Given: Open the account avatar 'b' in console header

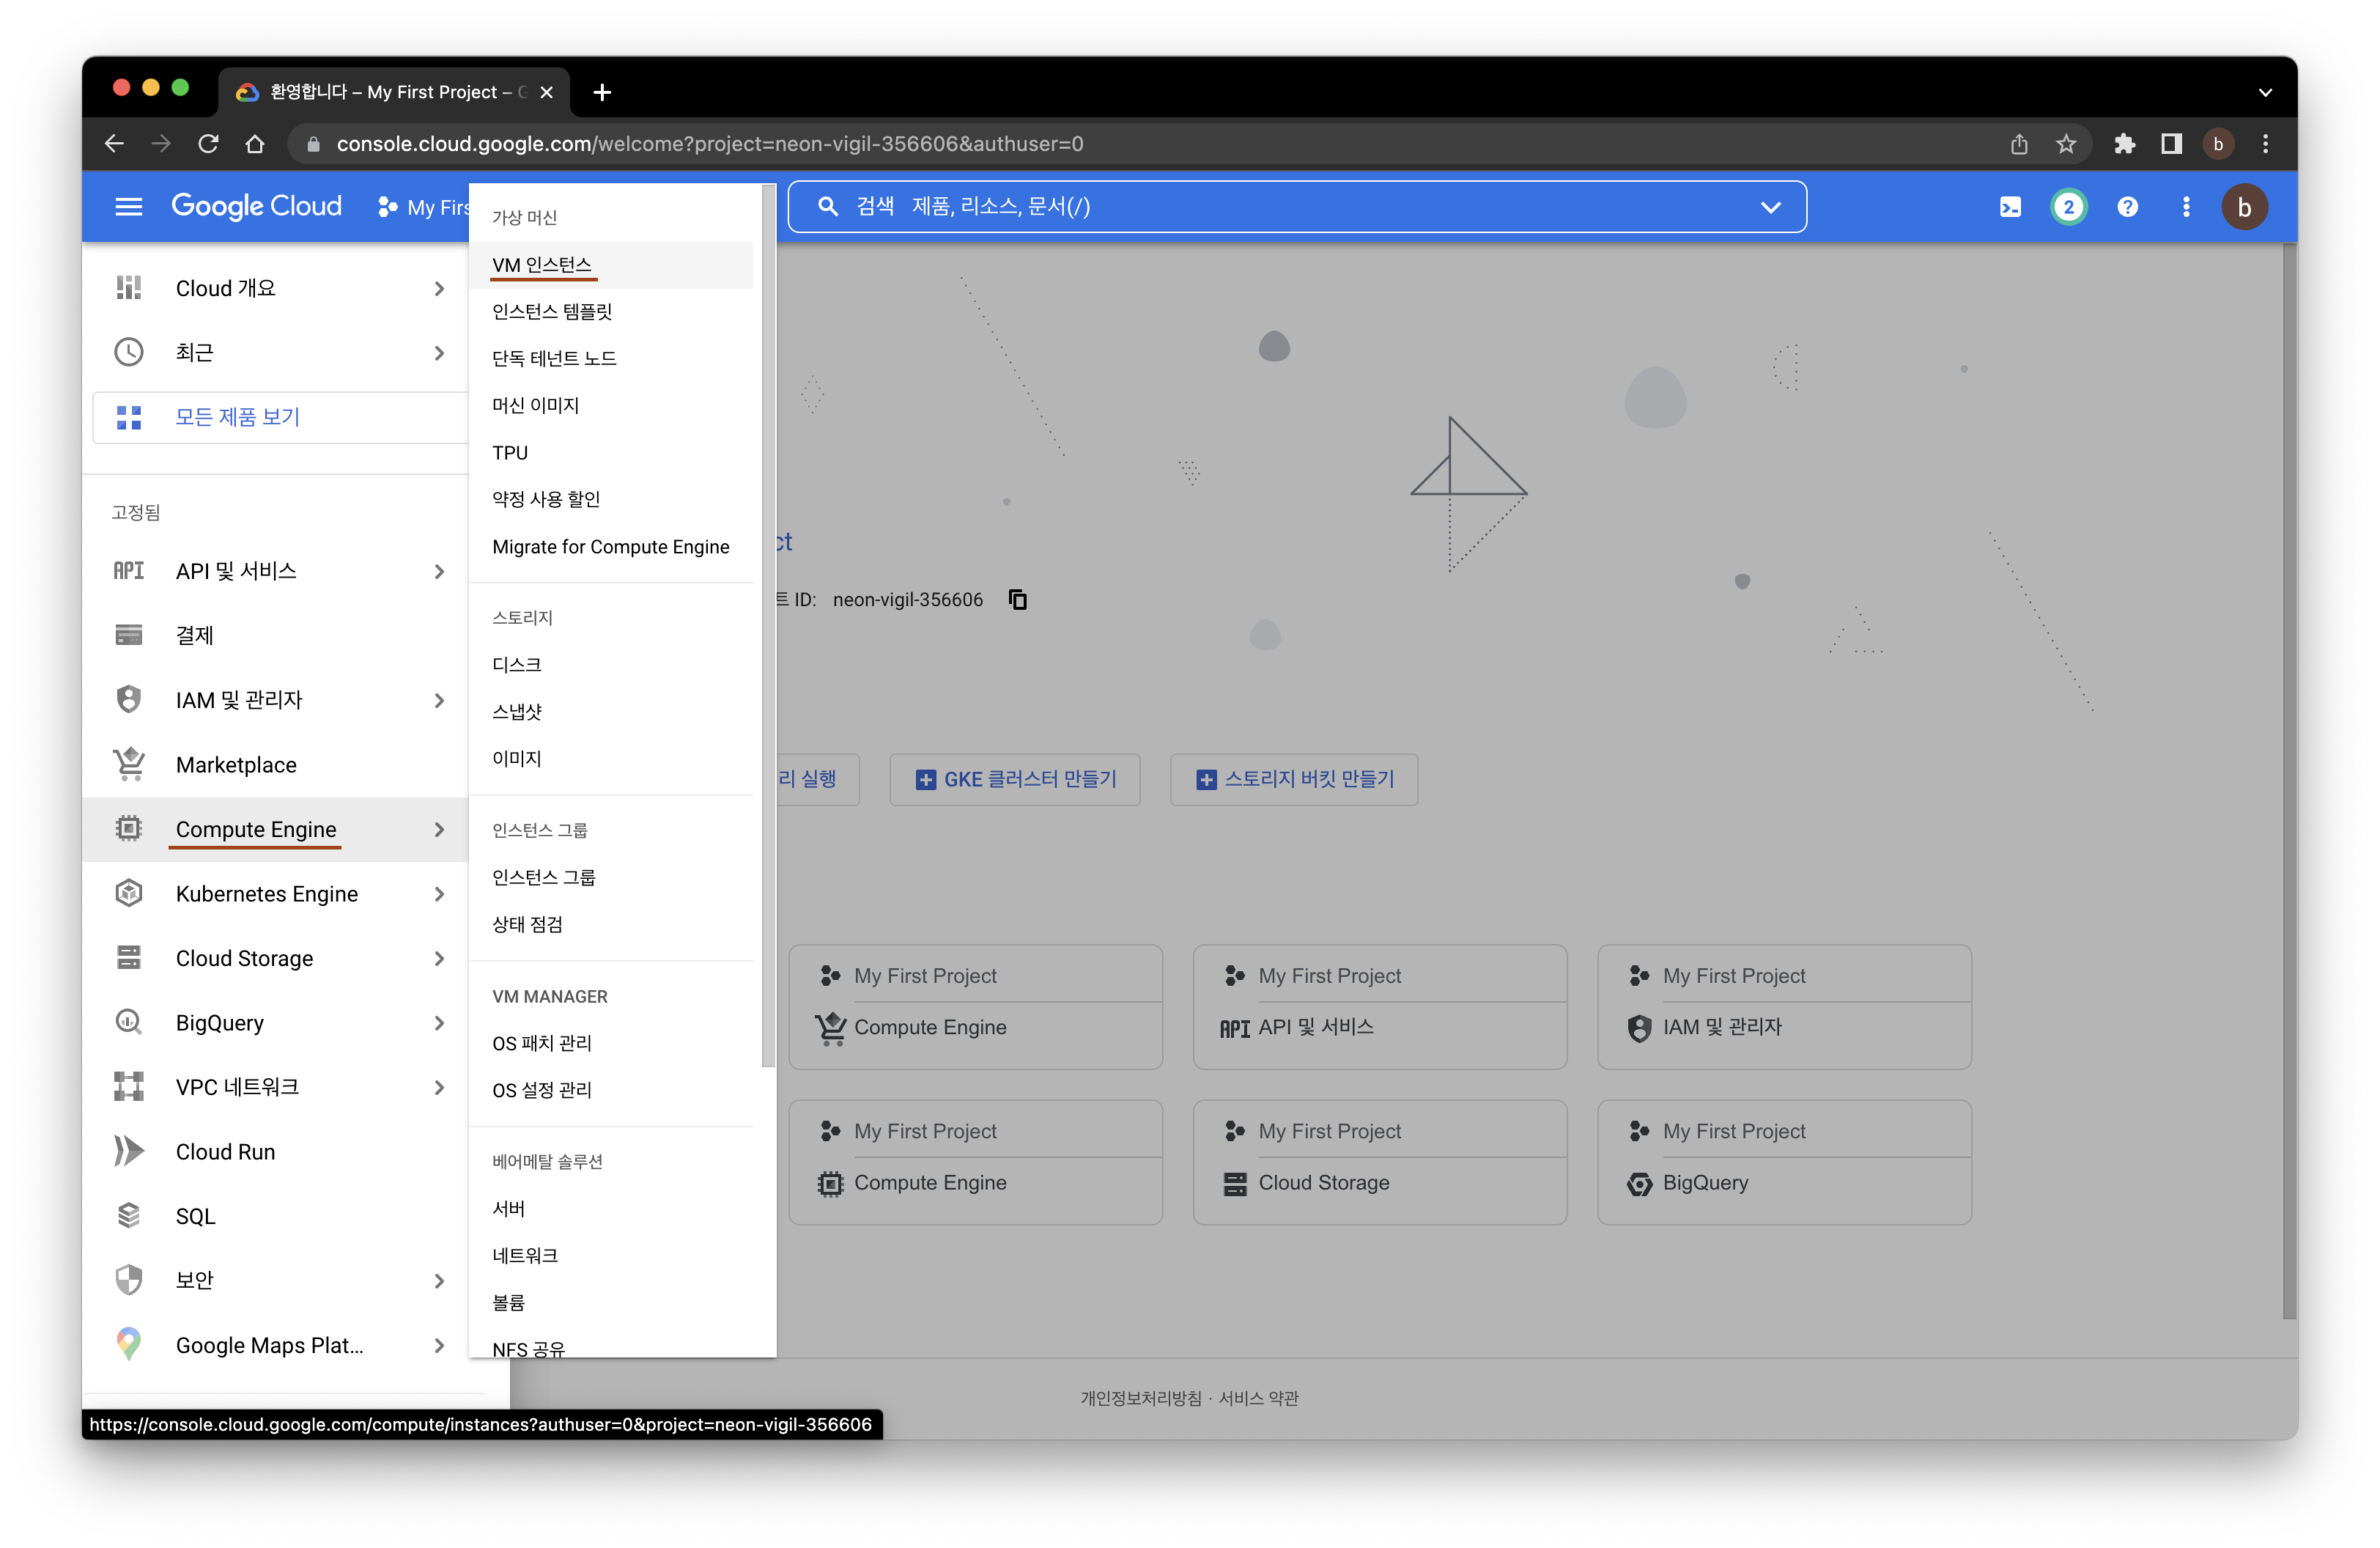Looking at the screenshot, I should (2244, 207).
